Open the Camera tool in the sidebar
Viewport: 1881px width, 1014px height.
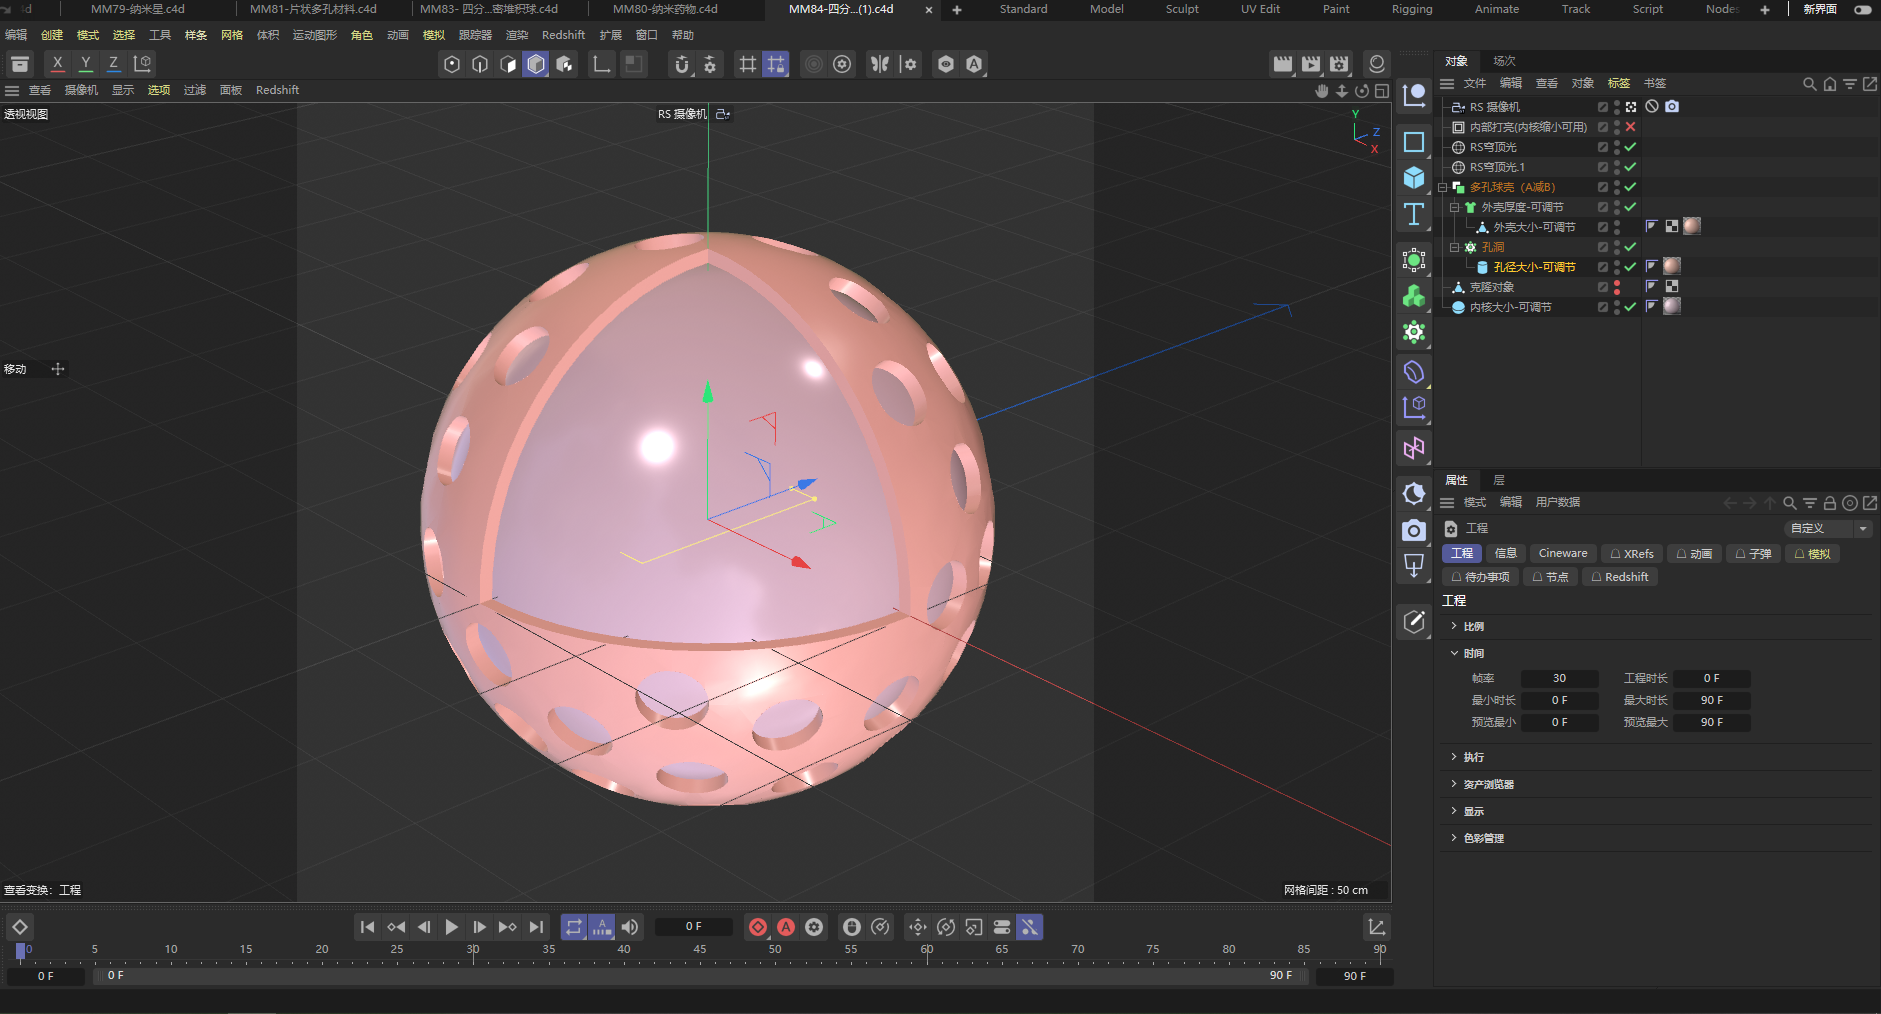[1414, 530]
